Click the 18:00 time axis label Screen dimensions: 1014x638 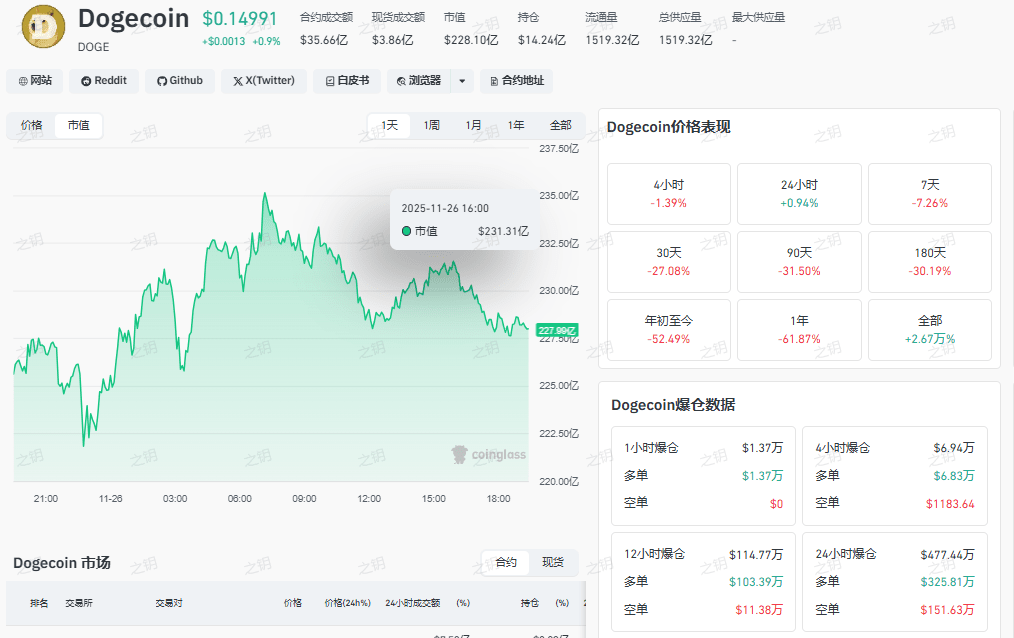[x=498, y=499]
